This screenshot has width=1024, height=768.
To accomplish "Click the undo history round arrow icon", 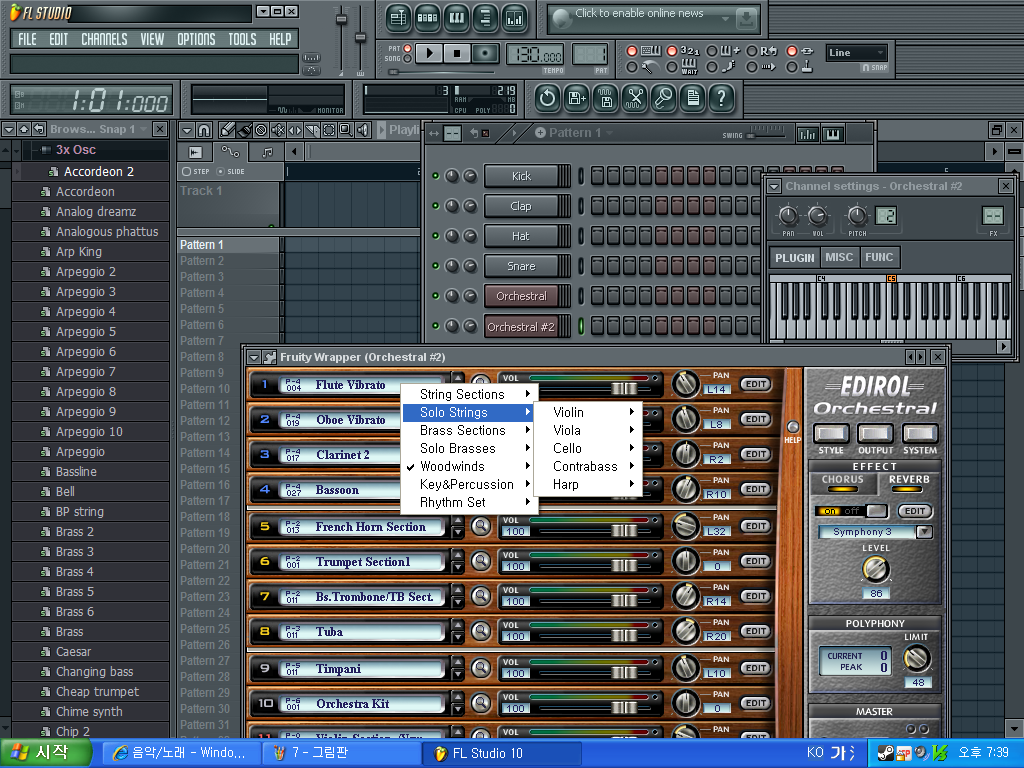I will pyautogui.click(x=547, y=98).
